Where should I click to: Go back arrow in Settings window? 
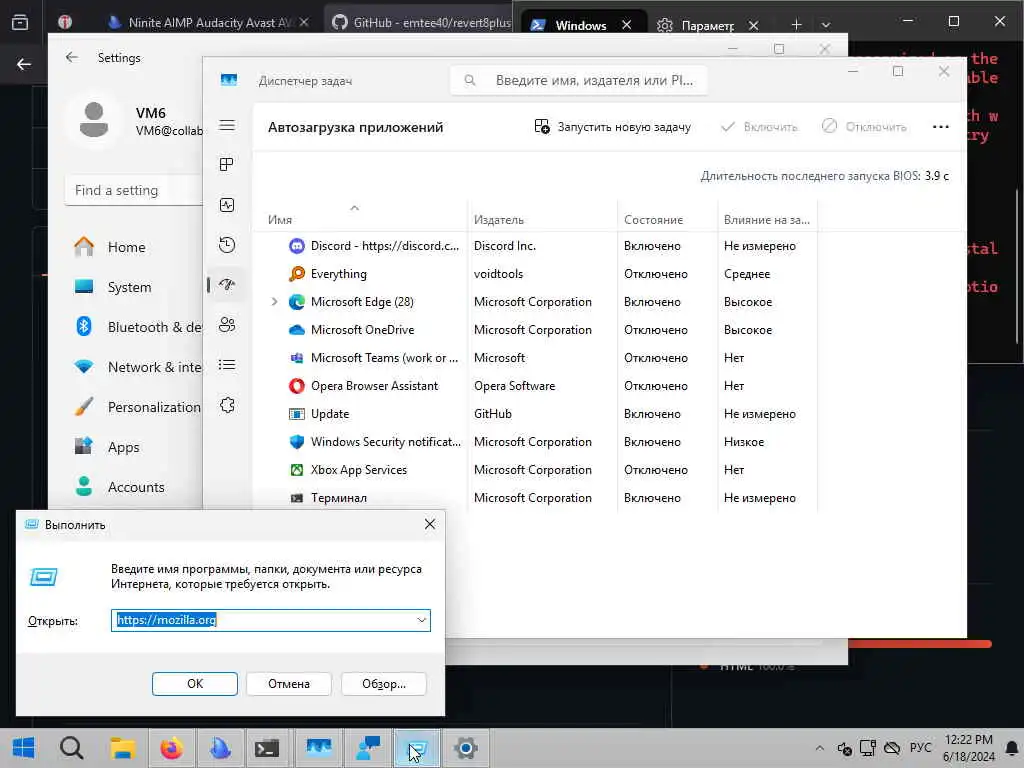pos(72,57)
